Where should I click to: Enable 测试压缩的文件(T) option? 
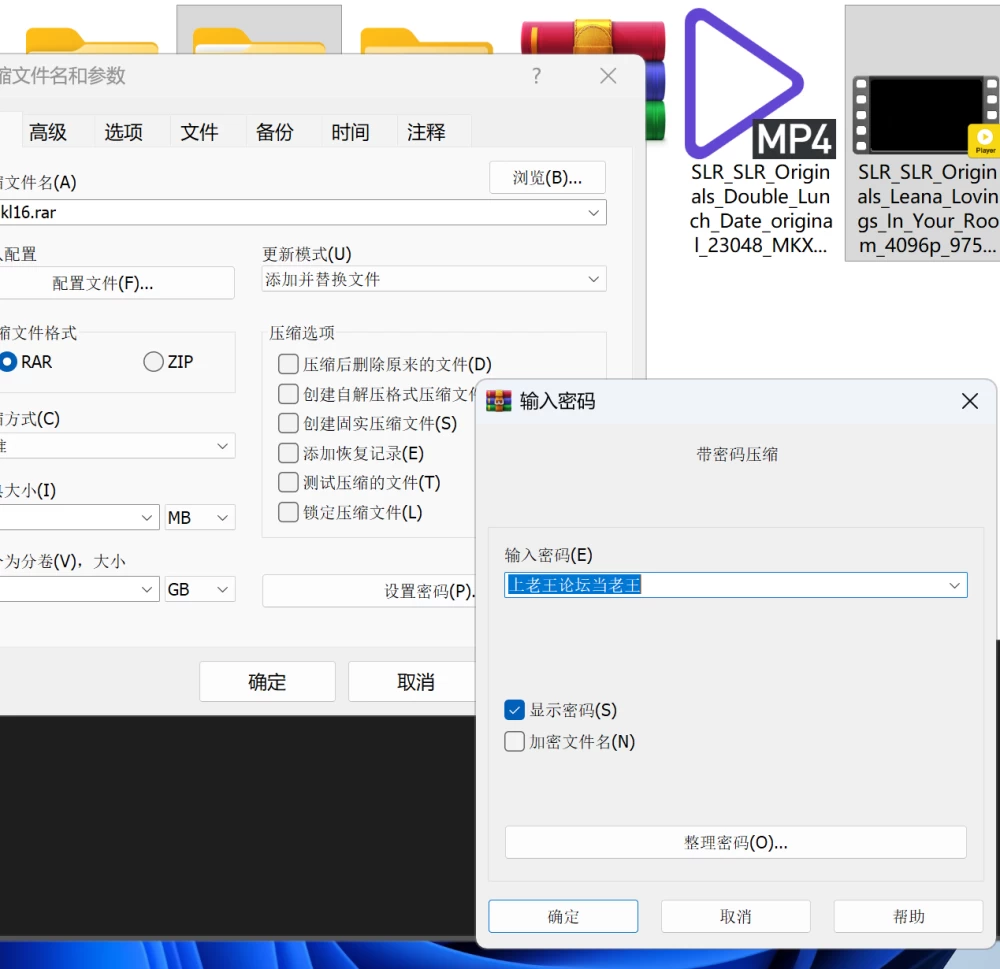point(288,482)
